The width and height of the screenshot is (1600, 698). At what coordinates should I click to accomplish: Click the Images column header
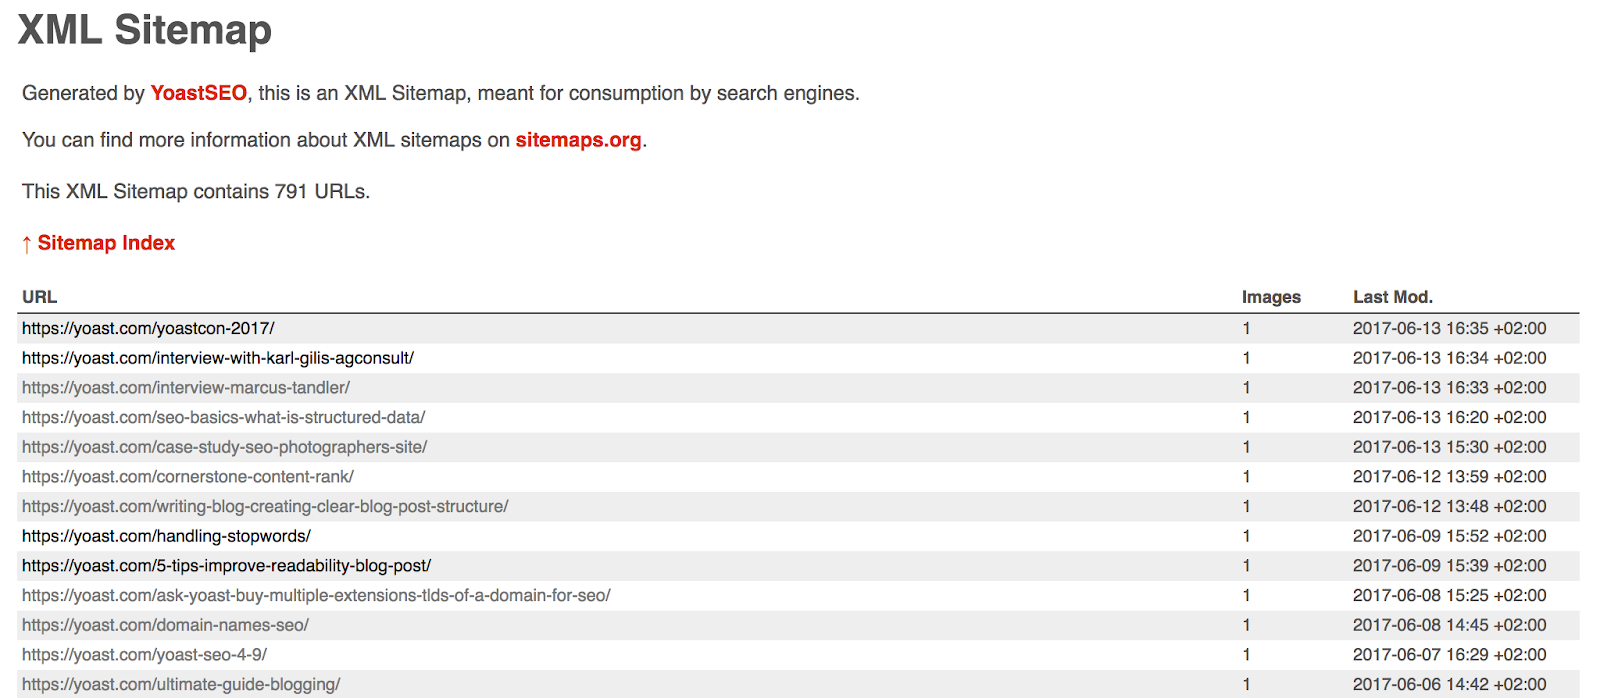1271,297
